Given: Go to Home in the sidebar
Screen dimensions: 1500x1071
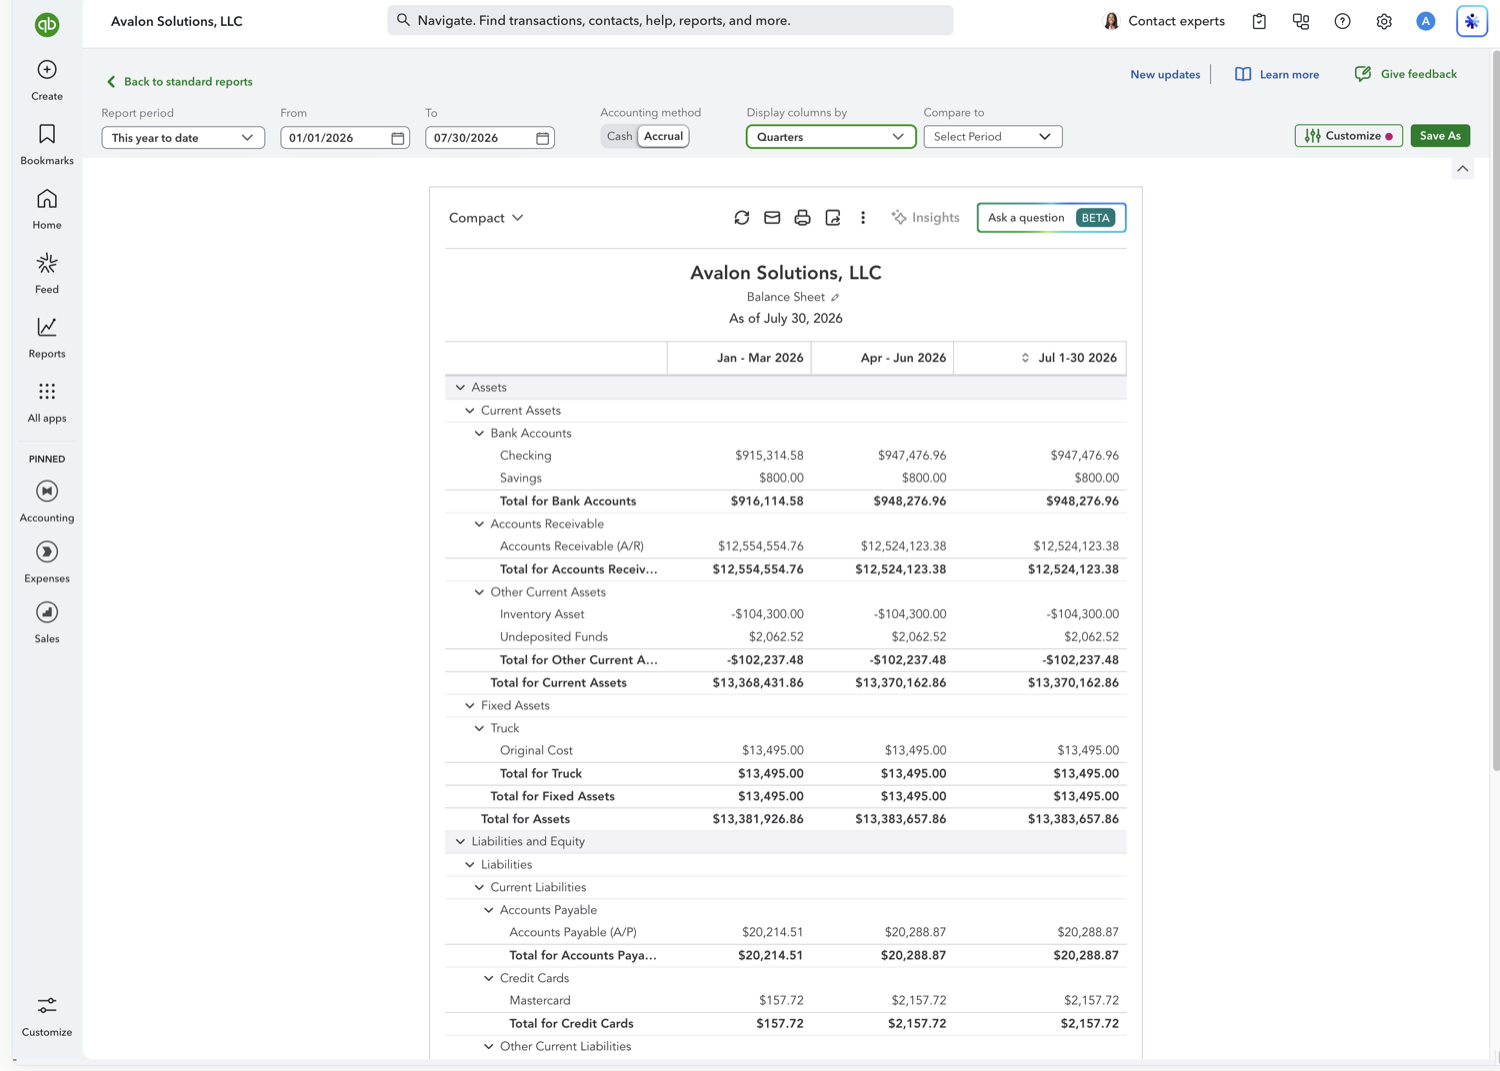Looking at the screenshot, I should tap(47, 209).
